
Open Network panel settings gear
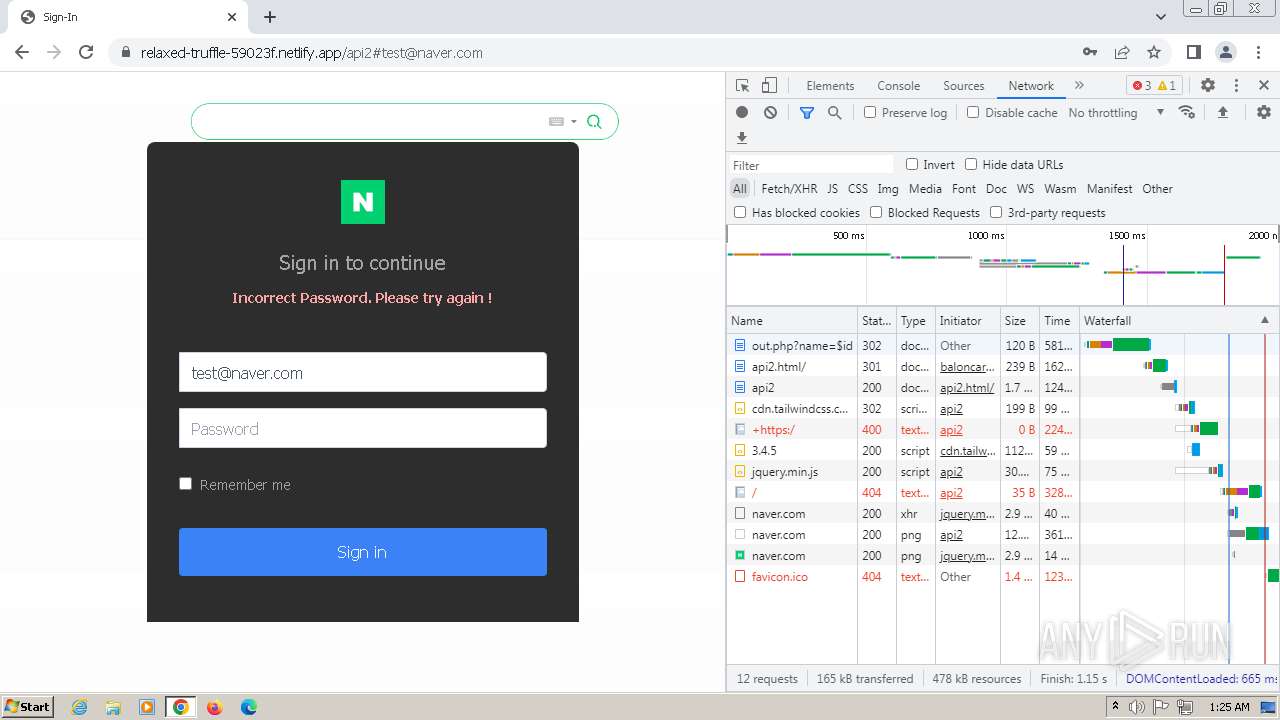click(1264, 113)
